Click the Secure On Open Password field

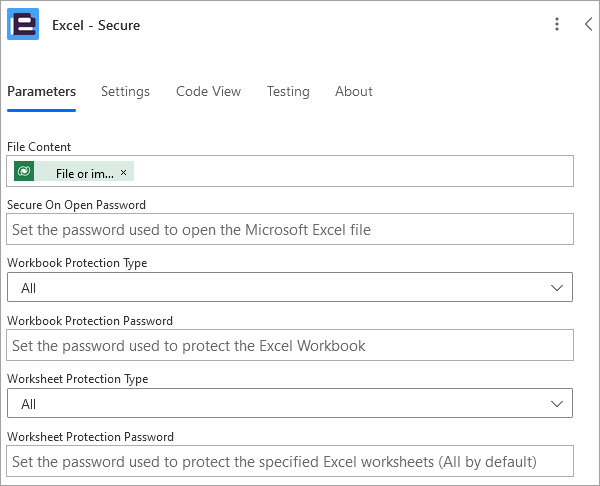point(290,229)
